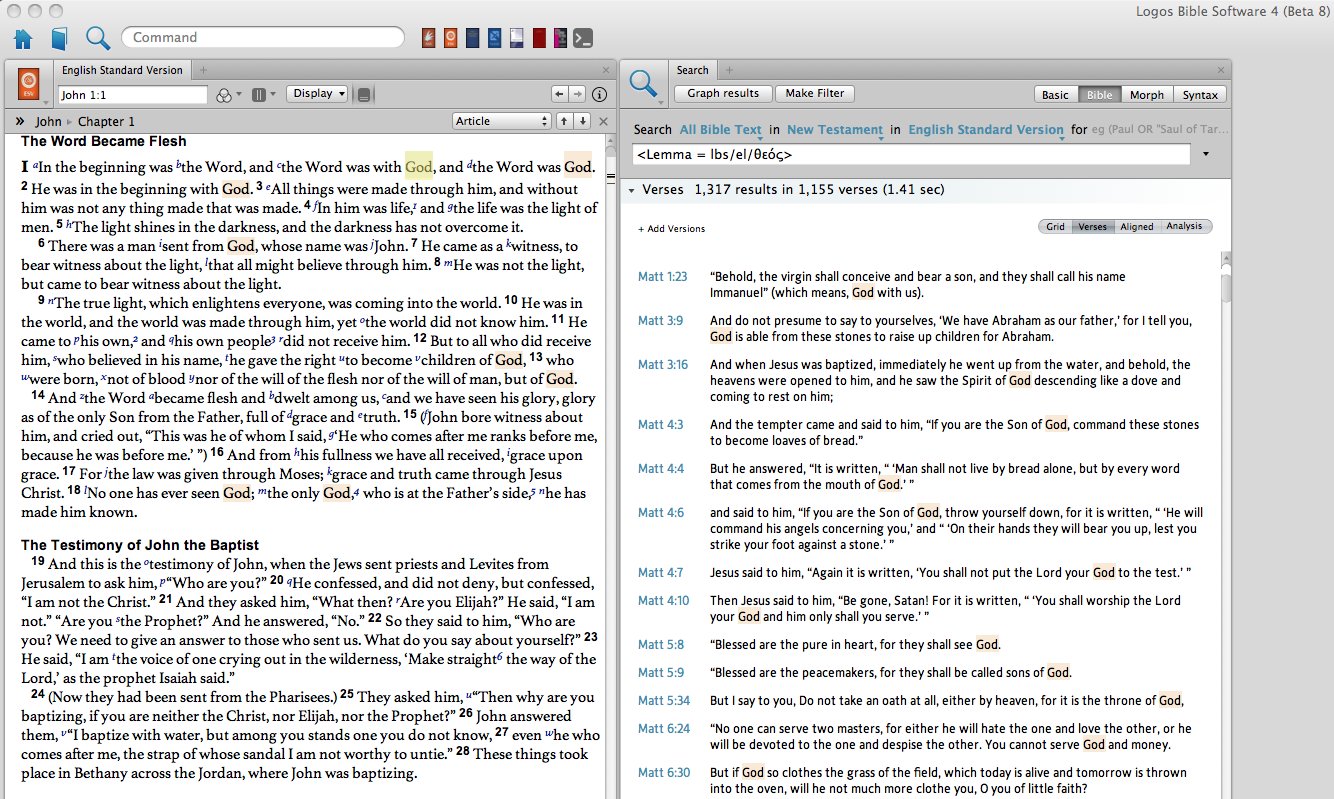
Task: Open the first brown flame shortcut book icon
Action: tap(429, 38)
